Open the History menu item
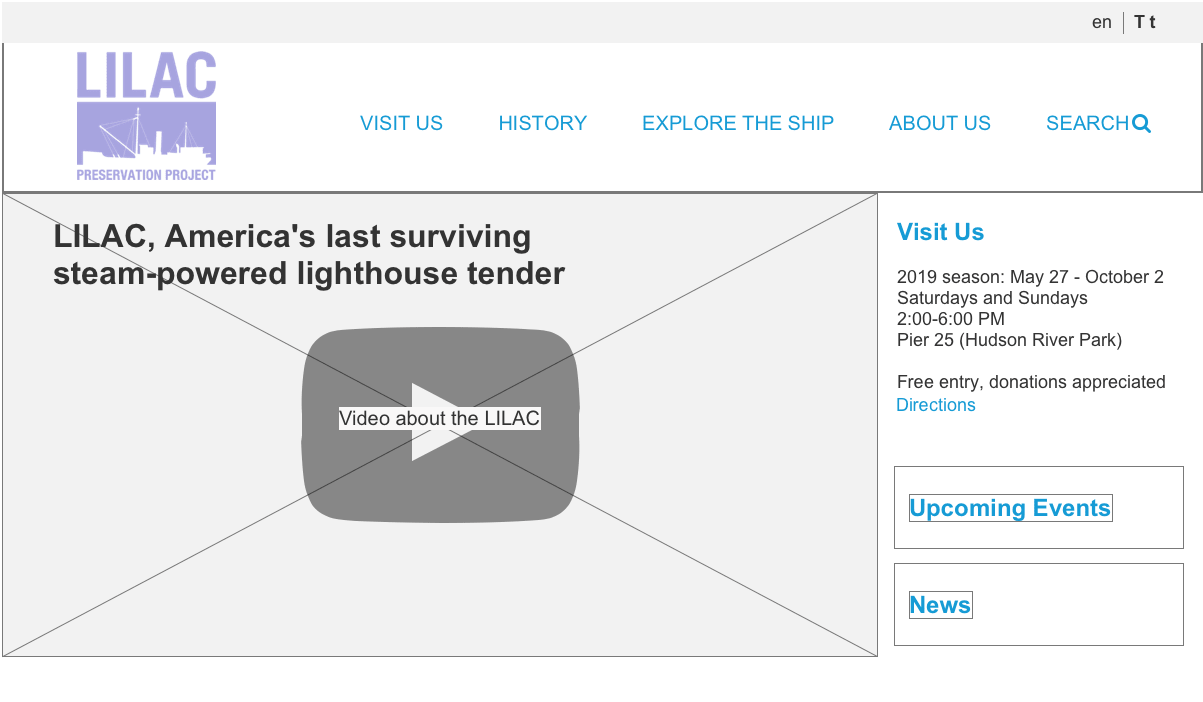 coord(543,123)
